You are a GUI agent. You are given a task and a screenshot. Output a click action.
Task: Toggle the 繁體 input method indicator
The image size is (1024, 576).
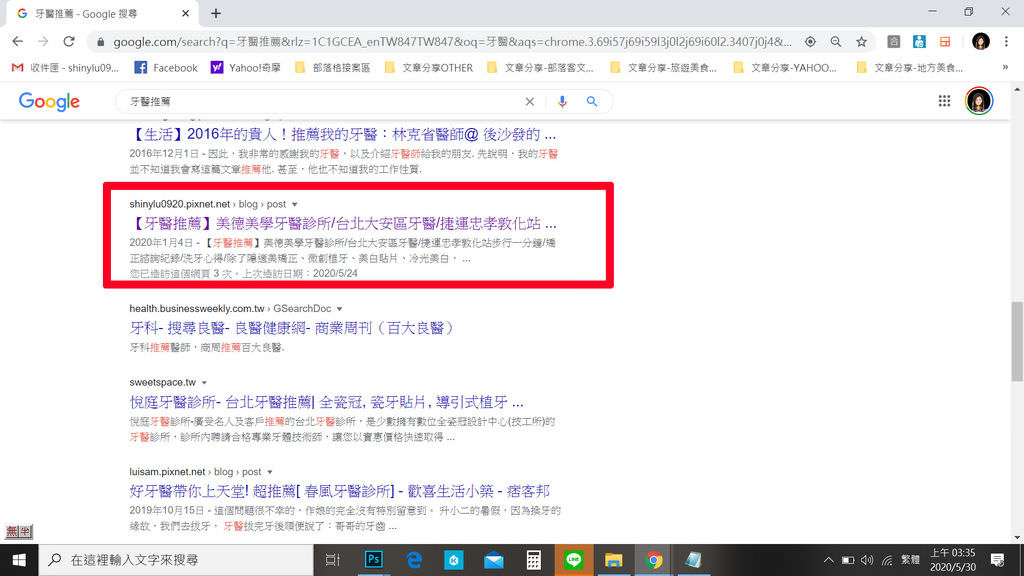coord(910,560)
